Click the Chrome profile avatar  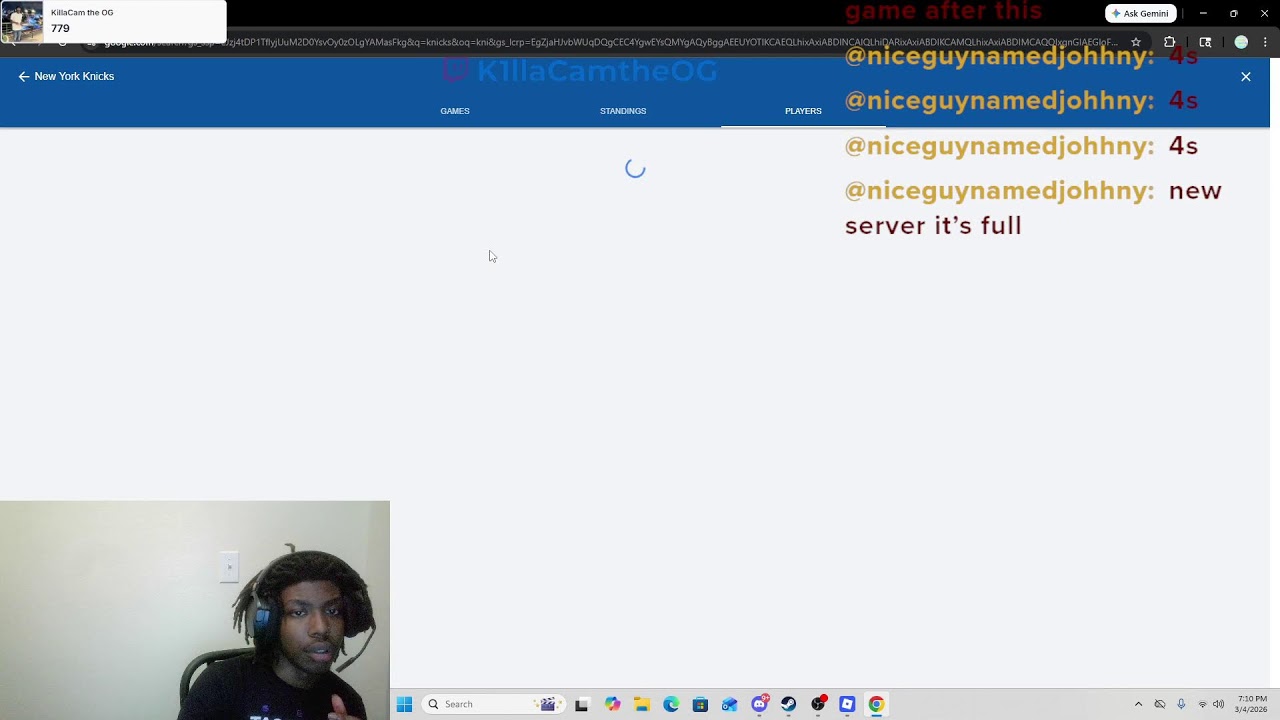1241,42
